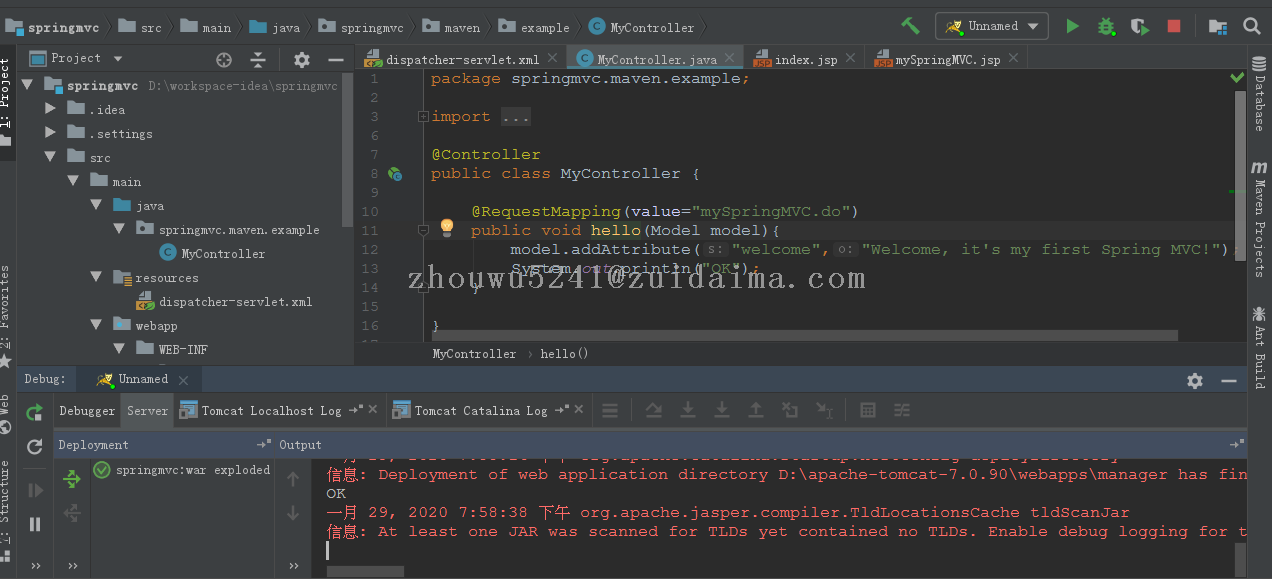This screenshot has height=579, width=1272.
Task: Collapse the java folder
Action: click(96, 205)
